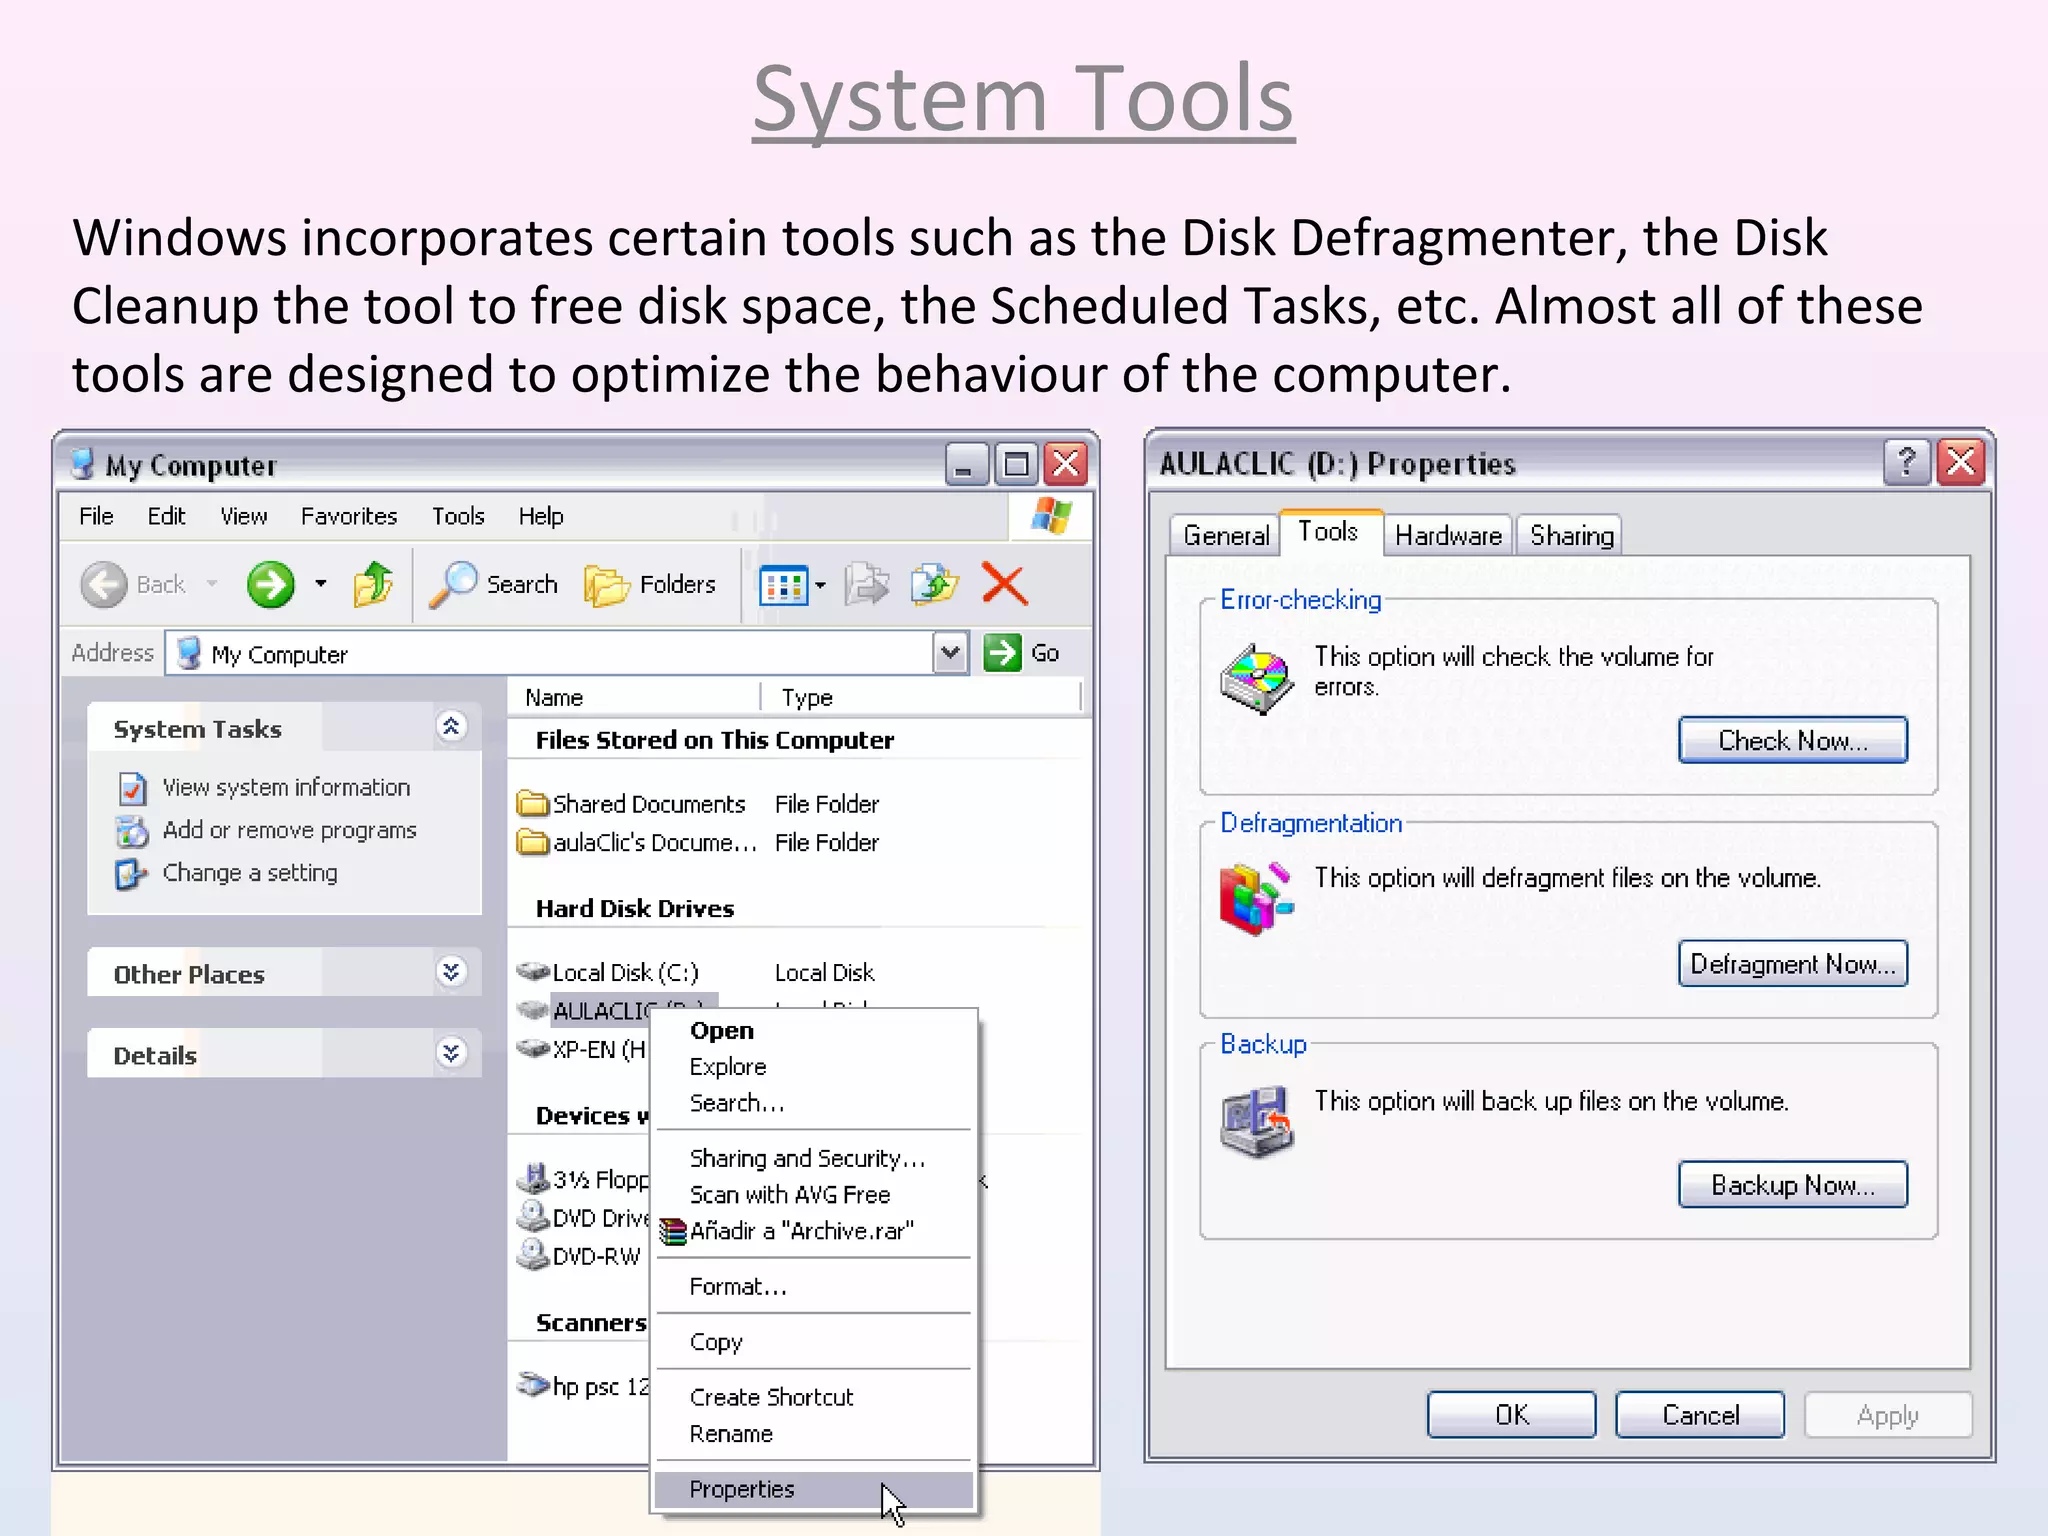Click the green Go arrow button

[1002, 653]
